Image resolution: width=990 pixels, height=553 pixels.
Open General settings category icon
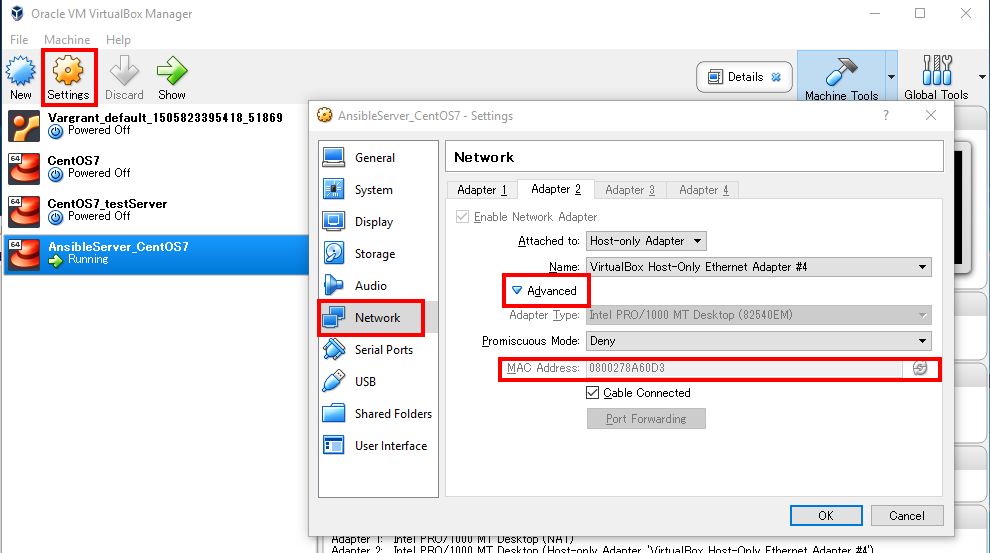(333, 157)
